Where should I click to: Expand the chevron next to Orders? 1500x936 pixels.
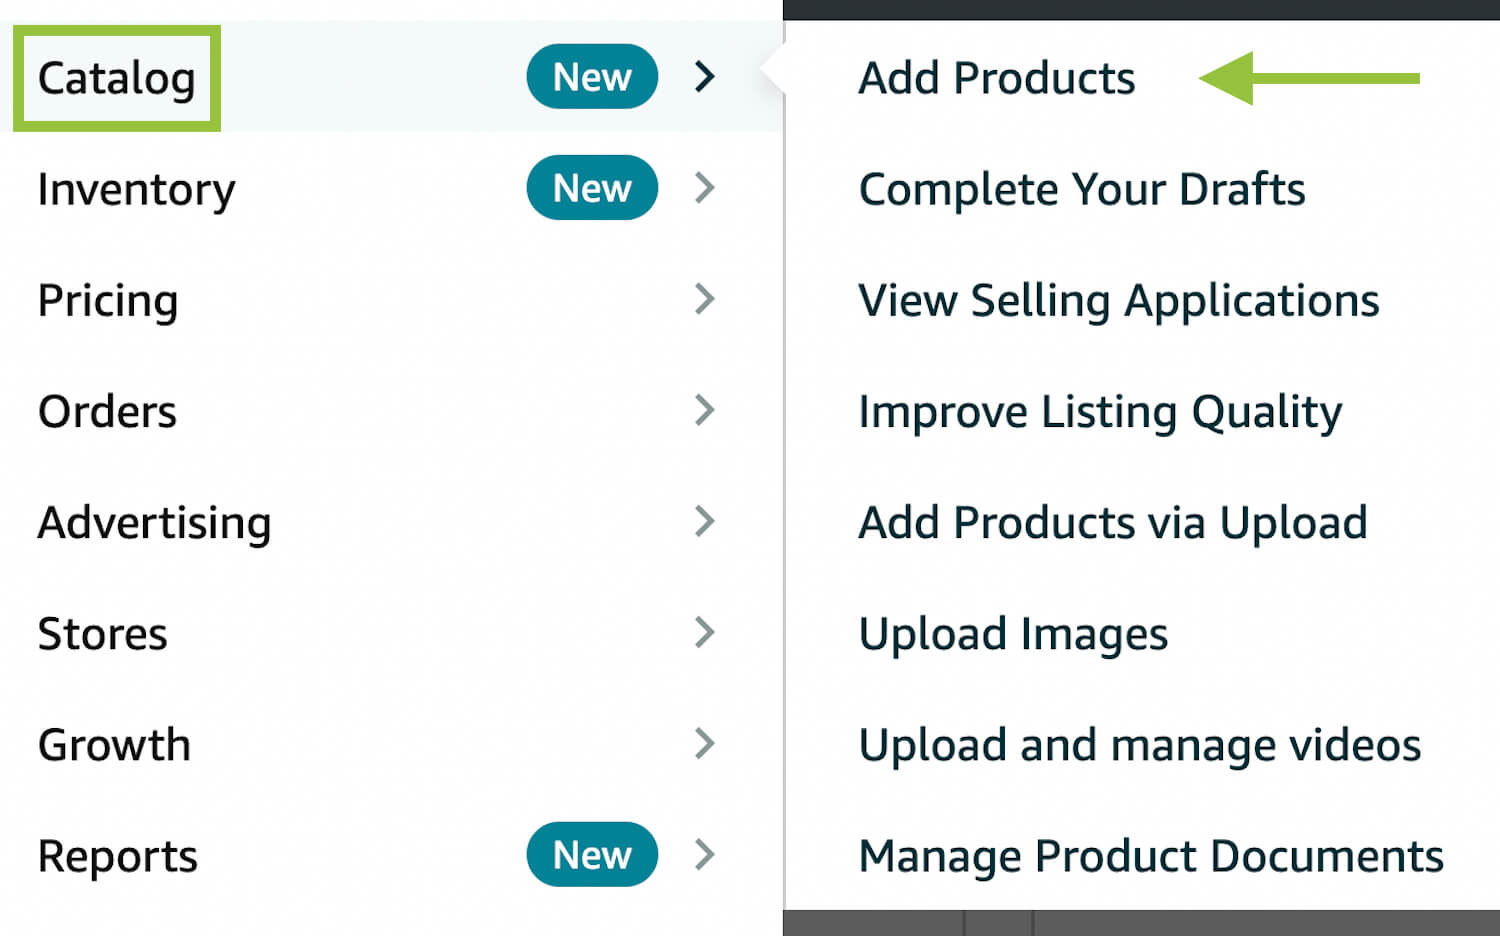click(705, 410)
